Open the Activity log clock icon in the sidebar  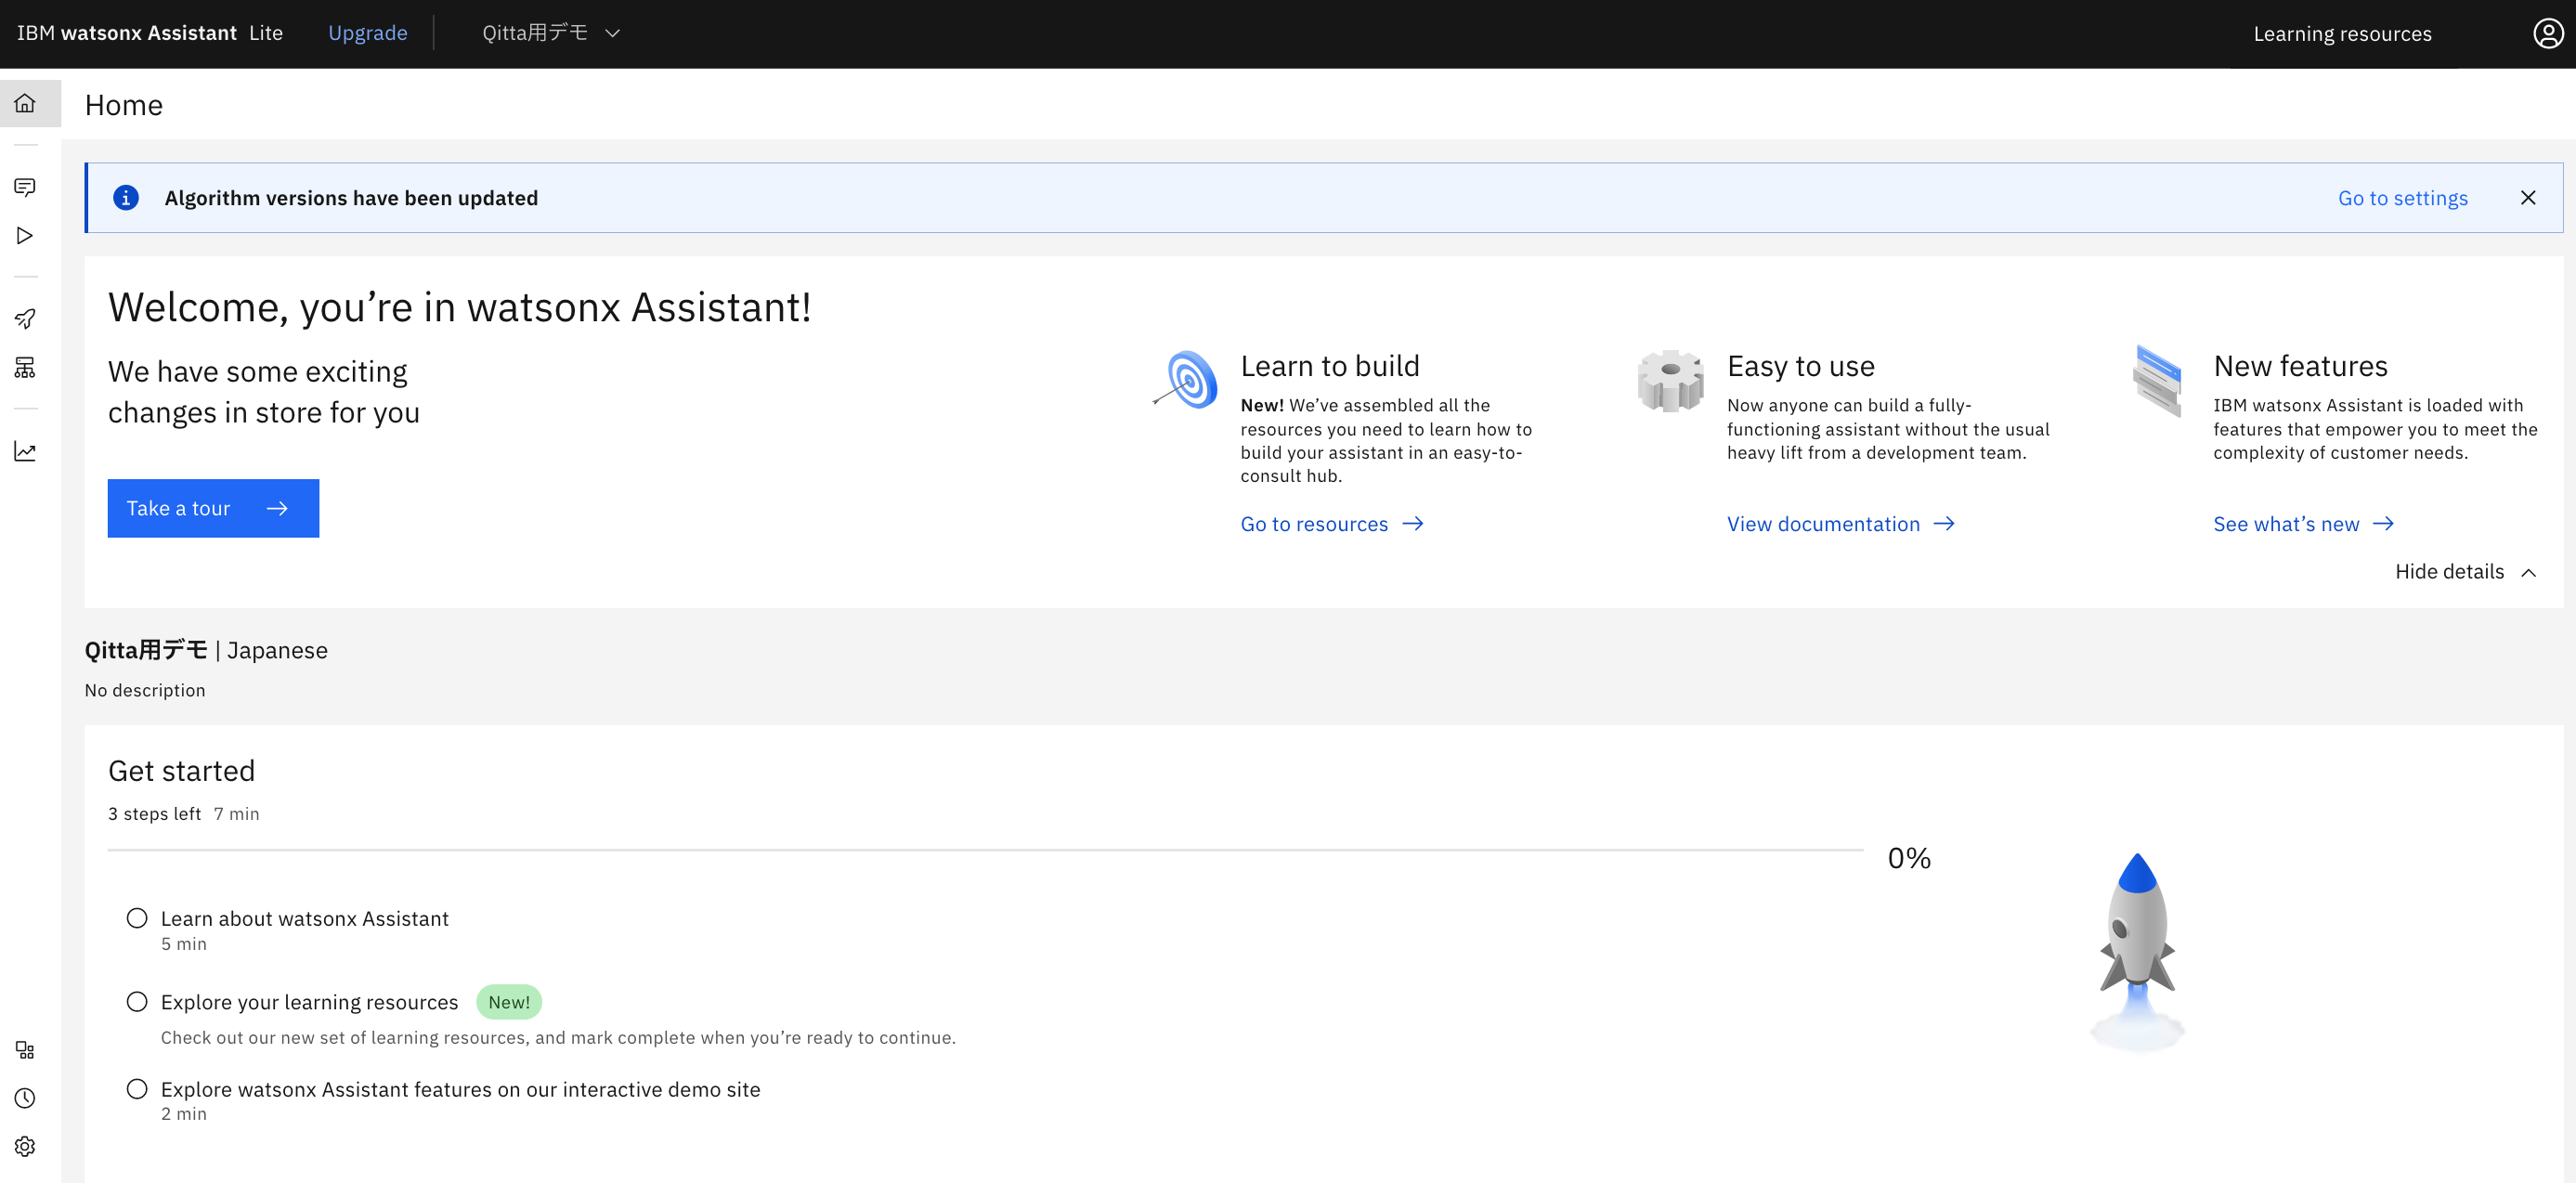coord(25,1097)
